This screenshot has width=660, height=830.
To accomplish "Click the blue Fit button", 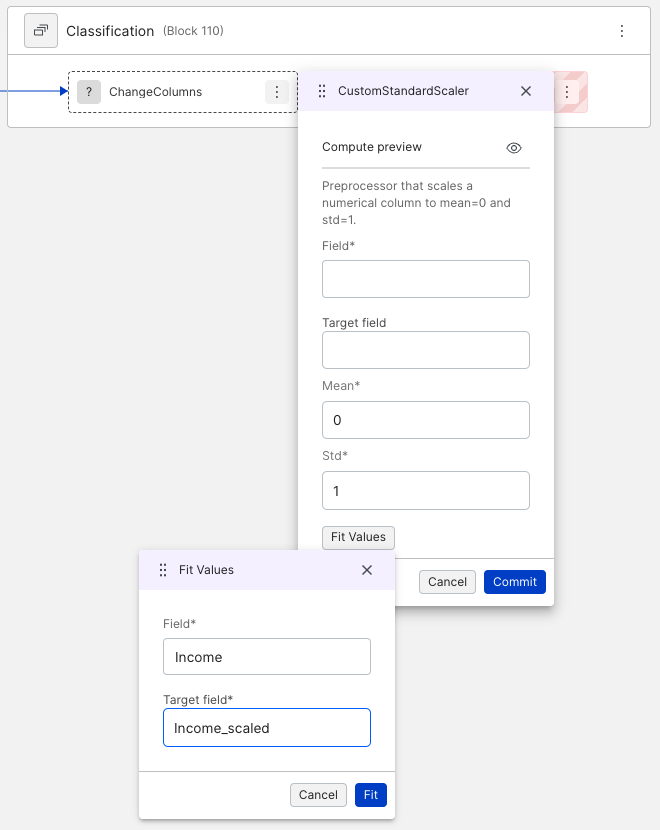I will click(370, 795).
